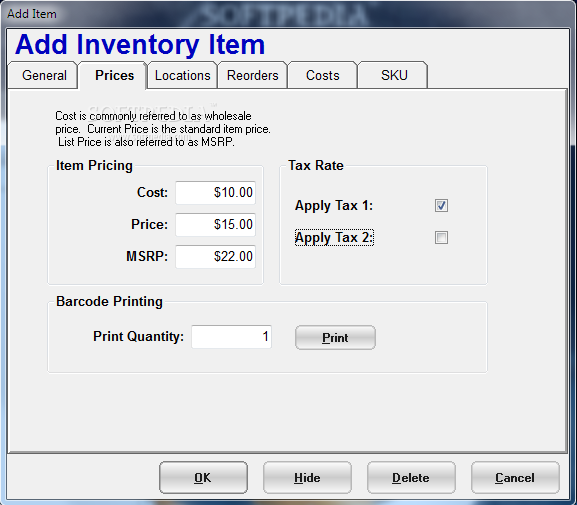Click the Print barcode button
Viewport: 577px width, 505px height.
pos(335,338)
